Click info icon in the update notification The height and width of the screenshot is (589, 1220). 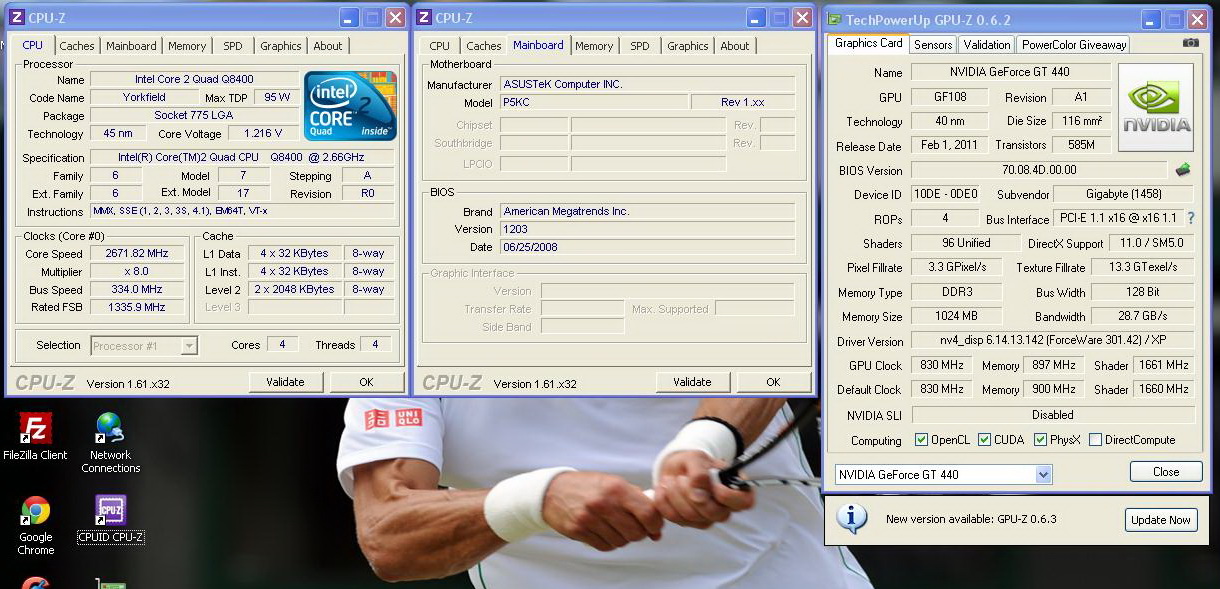pos(851,518)
